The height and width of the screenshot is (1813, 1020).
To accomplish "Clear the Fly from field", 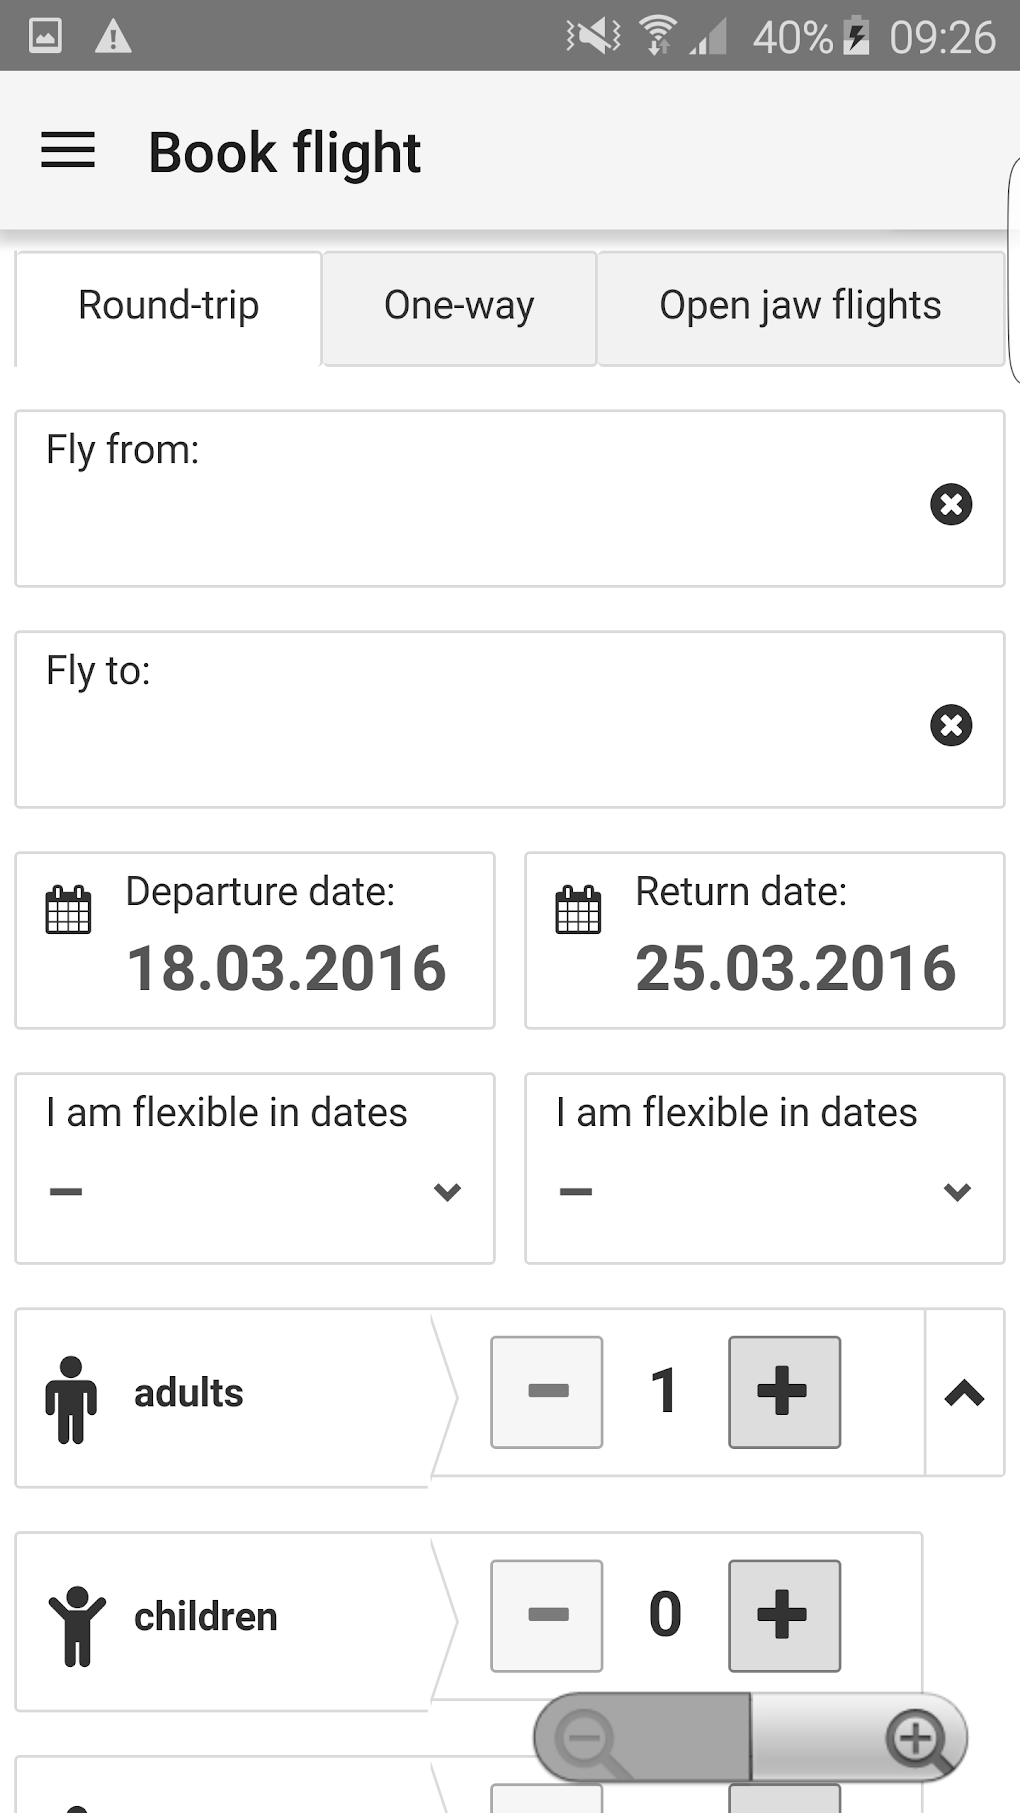I will pos(951,504).
